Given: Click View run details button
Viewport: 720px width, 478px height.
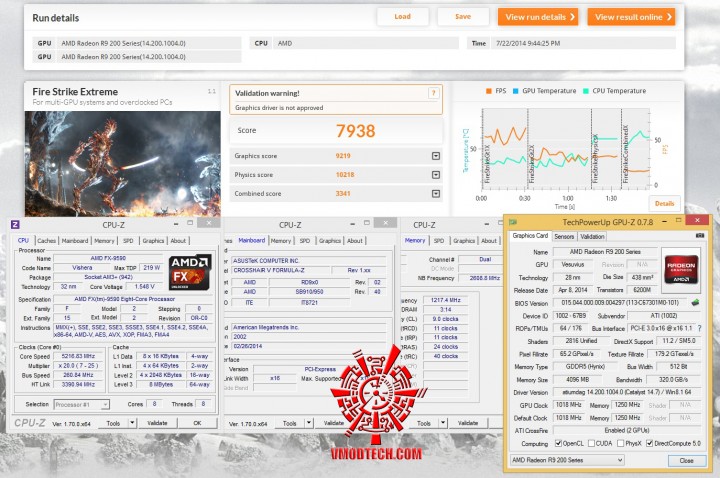Looking at the screenshot, I should point(538,17).
